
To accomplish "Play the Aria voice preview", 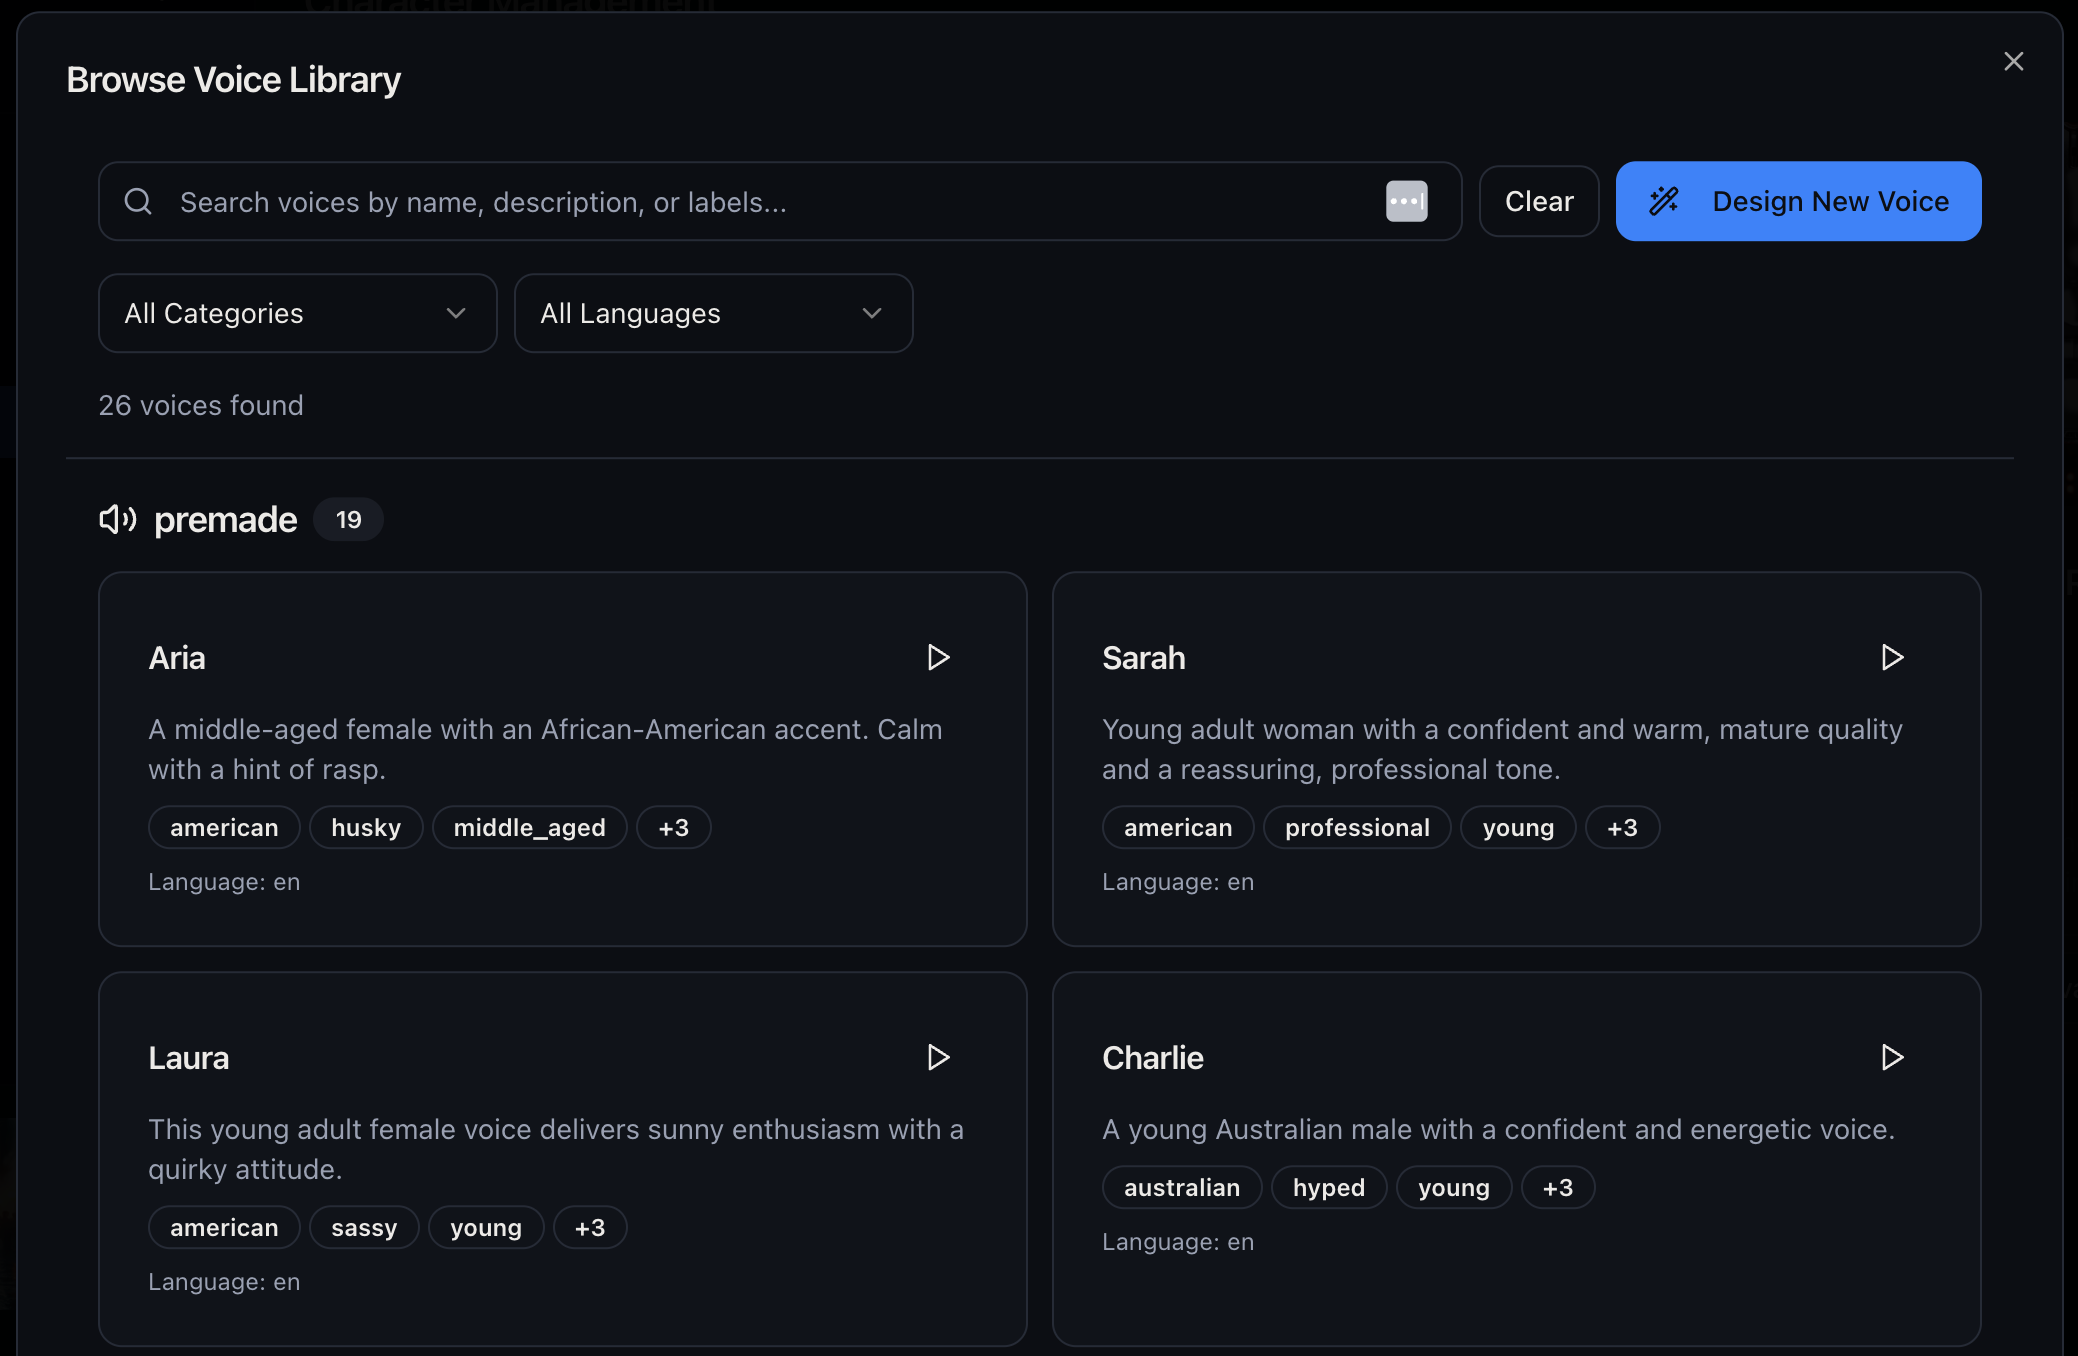I will [937, 657].
